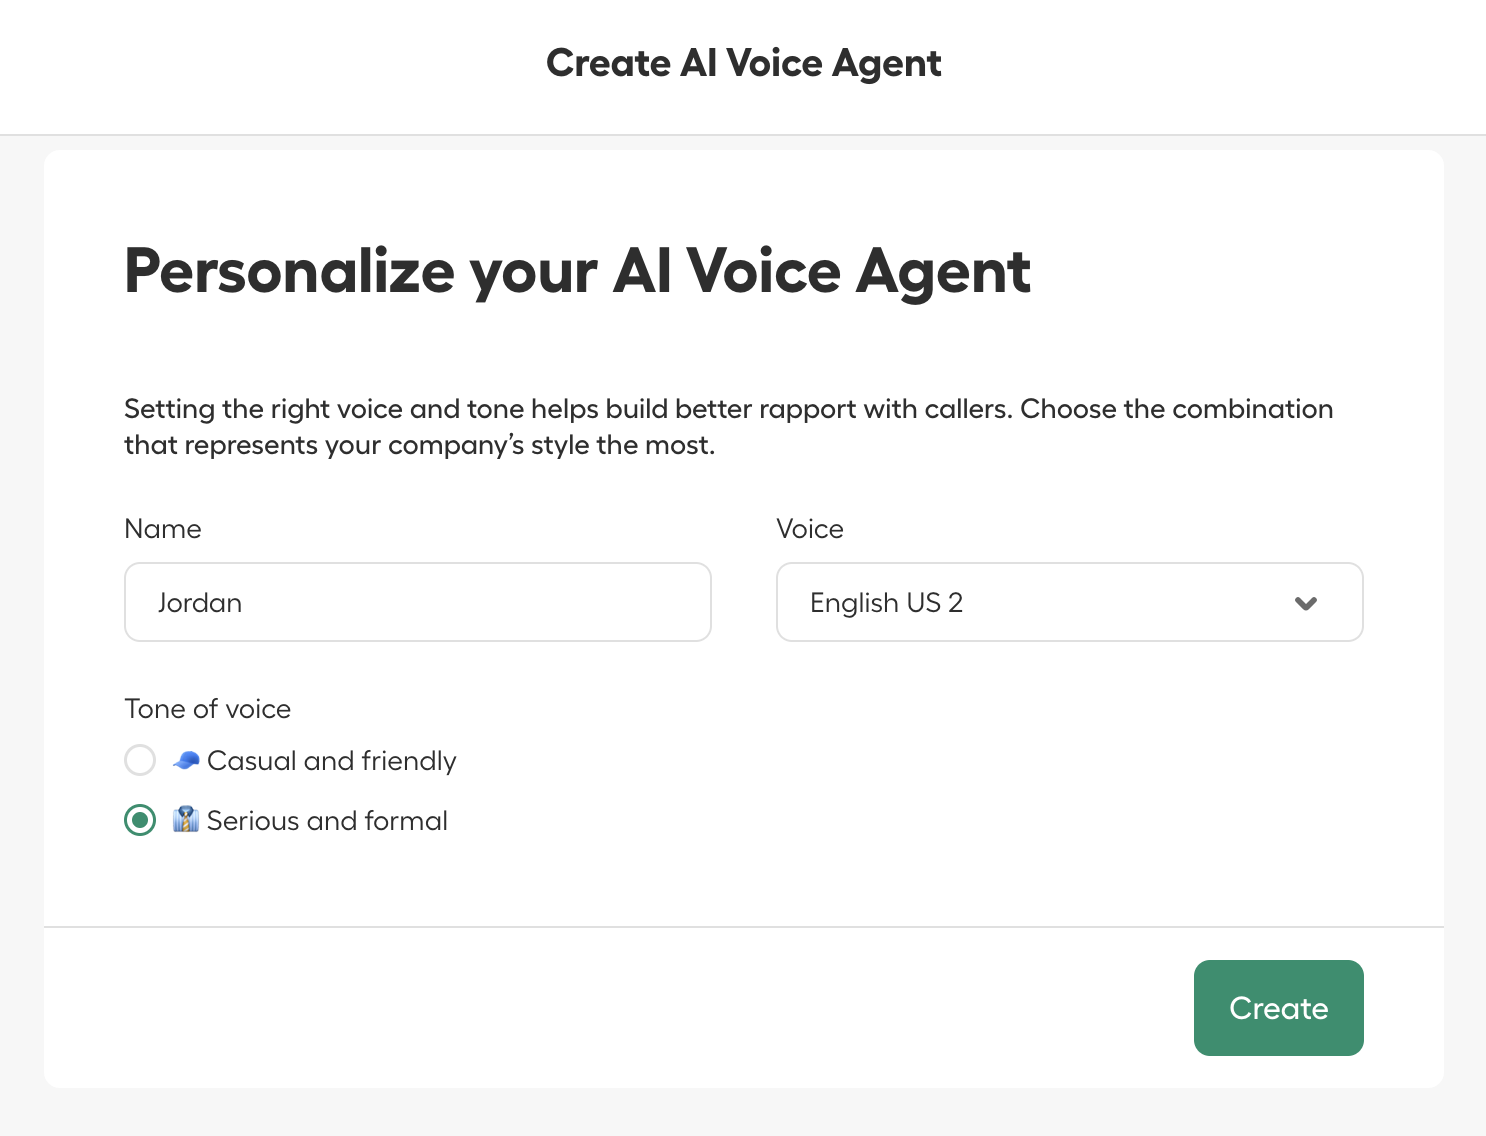Screen dimensions: 1486x1136
Task: Click the English US 2 text
Action: pyautogui.click(x=886, y=603)
